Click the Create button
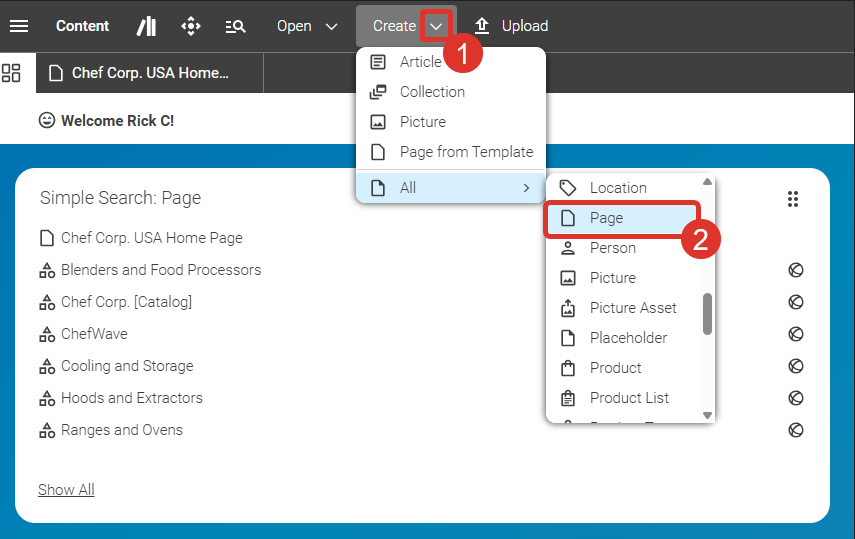 pyautogui.click(x=393, y=26)
